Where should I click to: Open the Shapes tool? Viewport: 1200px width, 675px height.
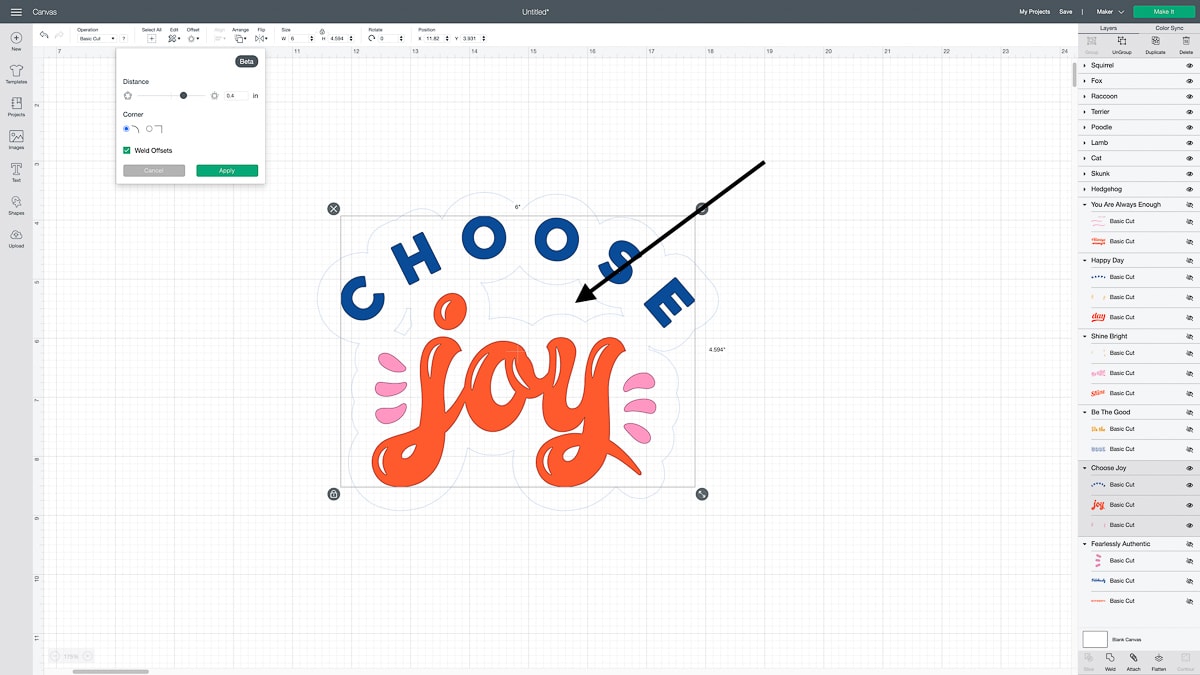[16, 204]
